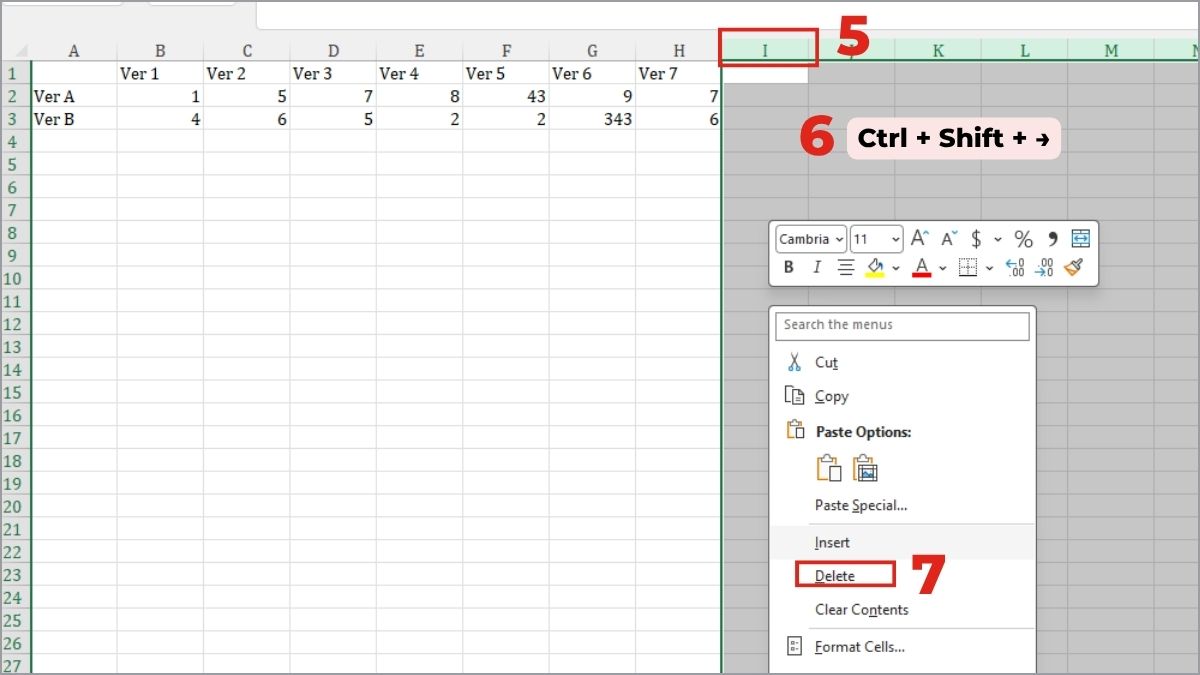Decrease font size with the smaller A icon
This screenshot has width=1200, height=675.
[948, 239]
